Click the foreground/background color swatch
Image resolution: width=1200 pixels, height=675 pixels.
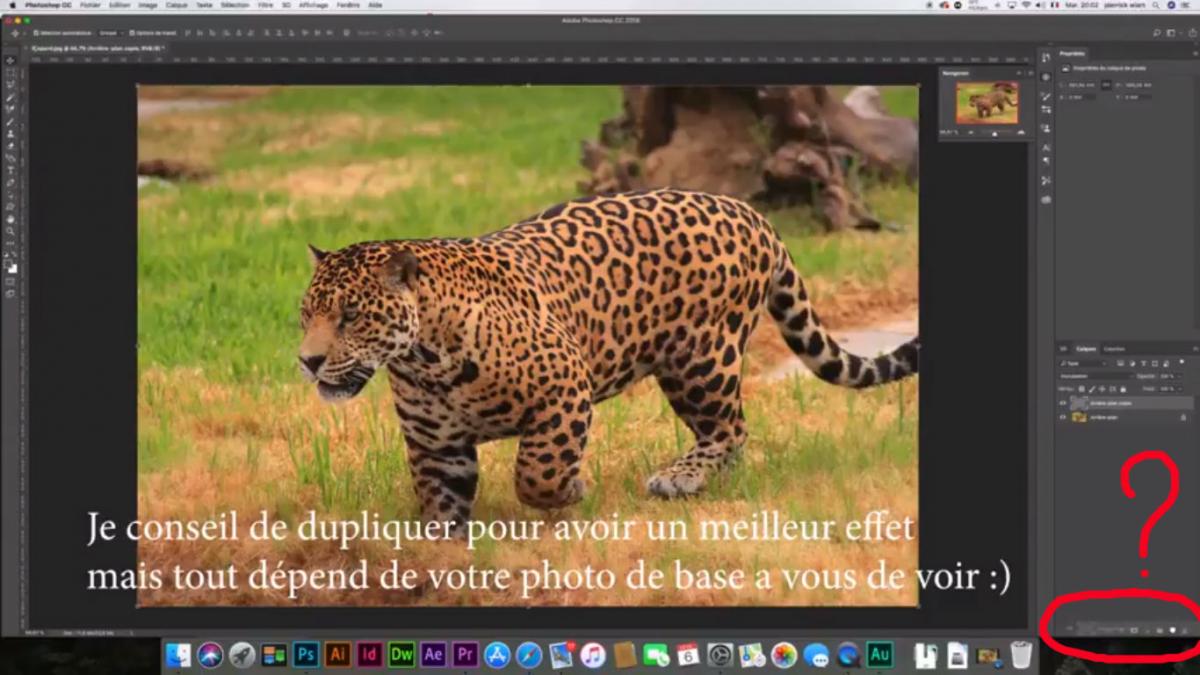(x=11, y=266)
